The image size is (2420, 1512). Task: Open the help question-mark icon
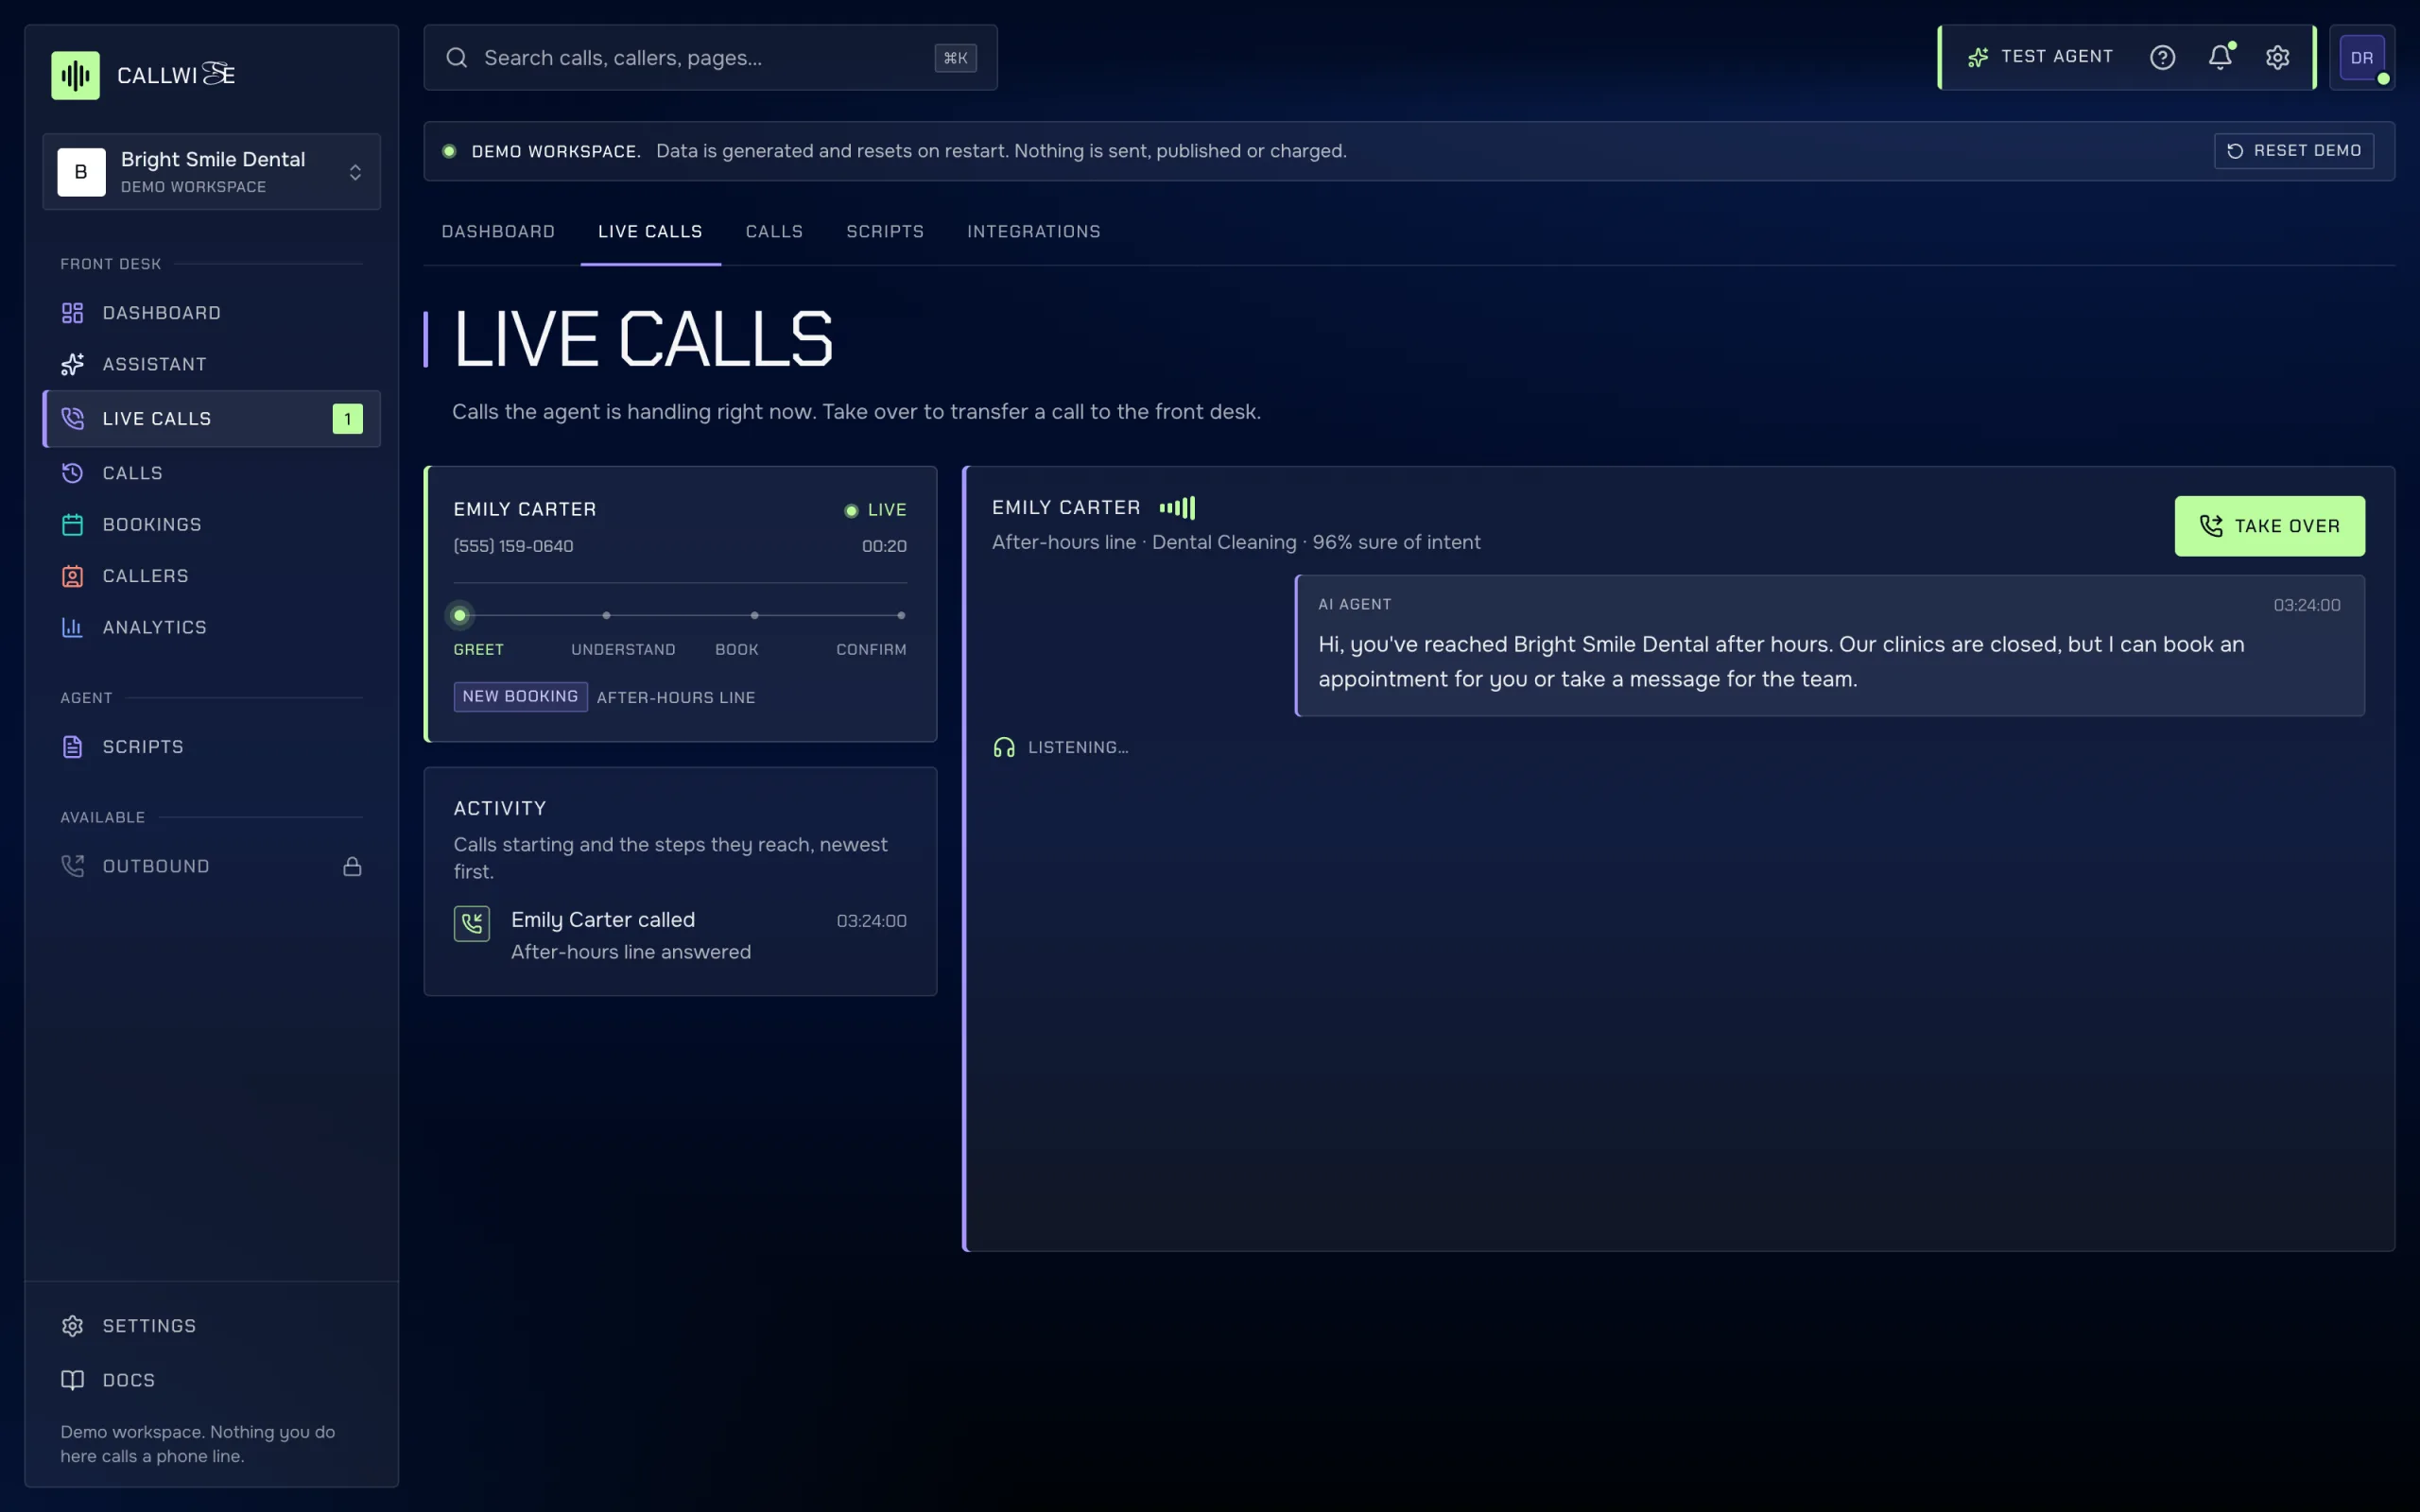(2162, 57)
